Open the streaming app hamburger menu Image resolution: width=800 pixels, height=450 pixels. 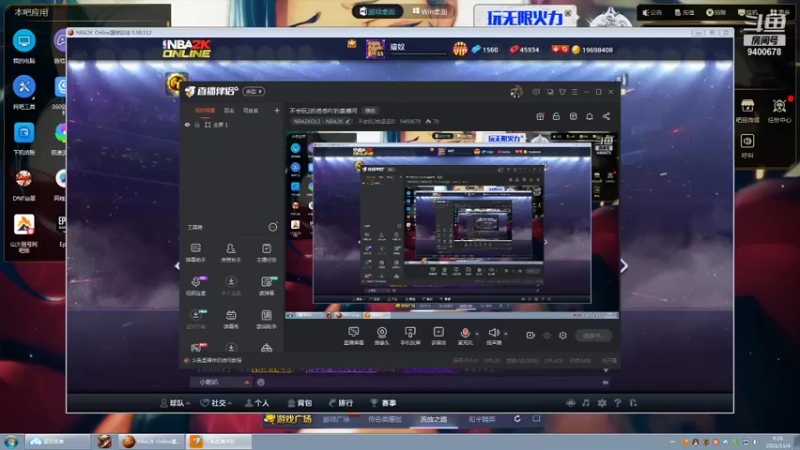tap(574, 92)
